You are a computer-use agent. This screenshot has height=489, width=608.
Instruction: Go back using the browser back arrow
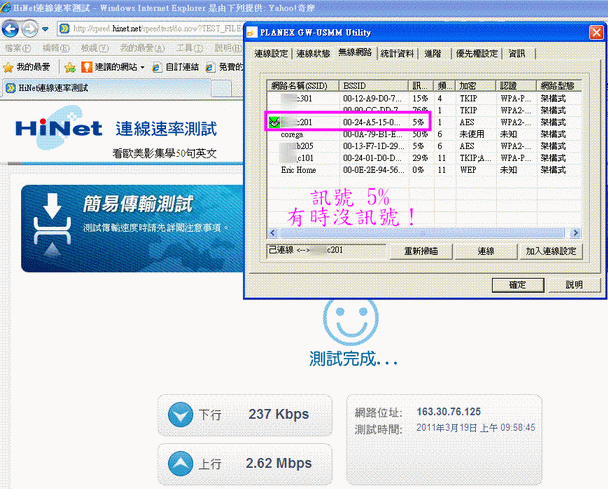(x=10, y=29)
